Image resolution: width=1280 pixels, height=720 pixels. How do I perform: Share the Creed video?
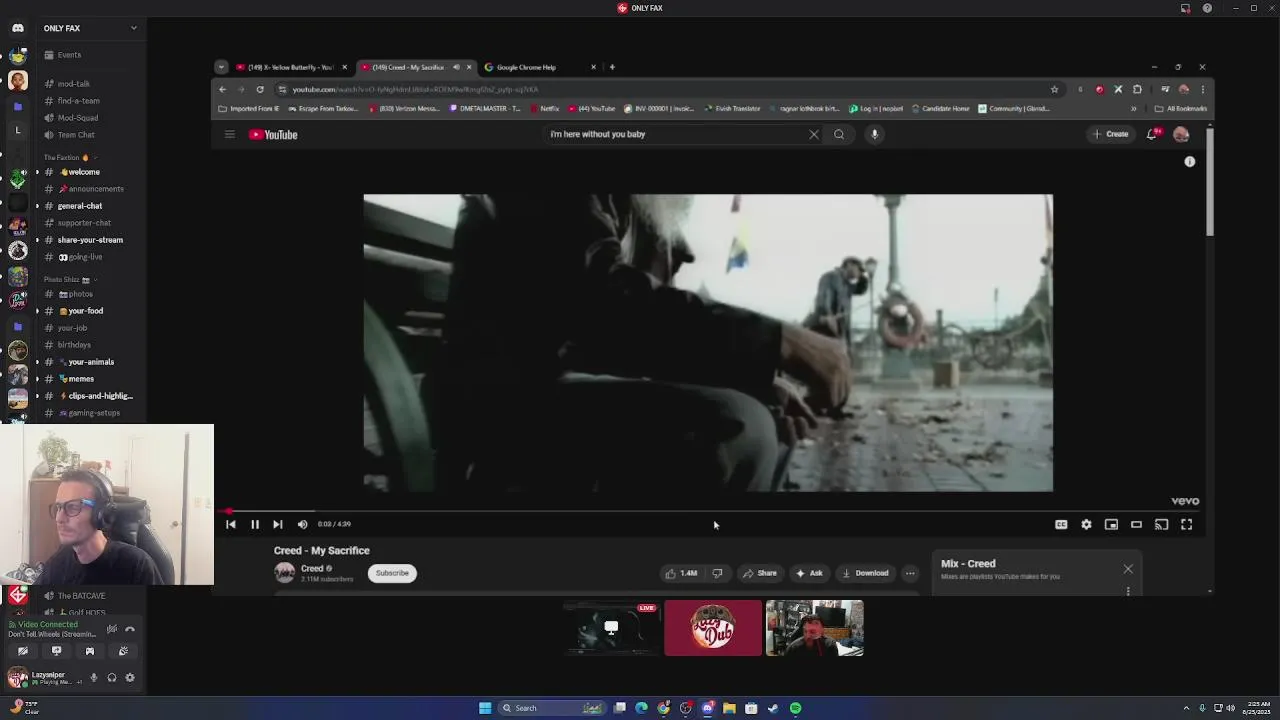[759, 573]
